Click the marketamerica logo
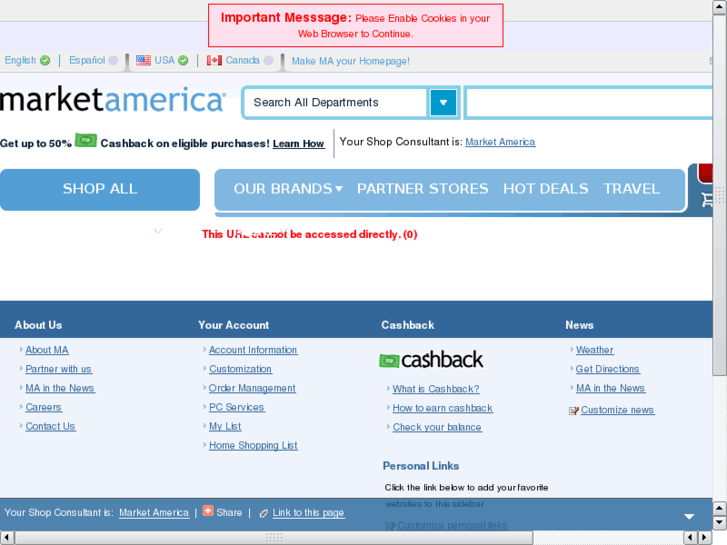Image resolution: width=727 pixels, height=545 pixels. pyautogui.click(x=113, y=101)
